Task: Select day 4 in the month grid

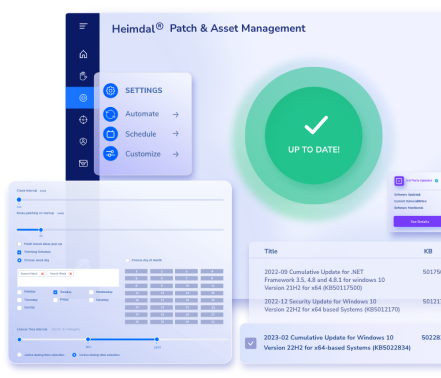Action: coord(212,271)
